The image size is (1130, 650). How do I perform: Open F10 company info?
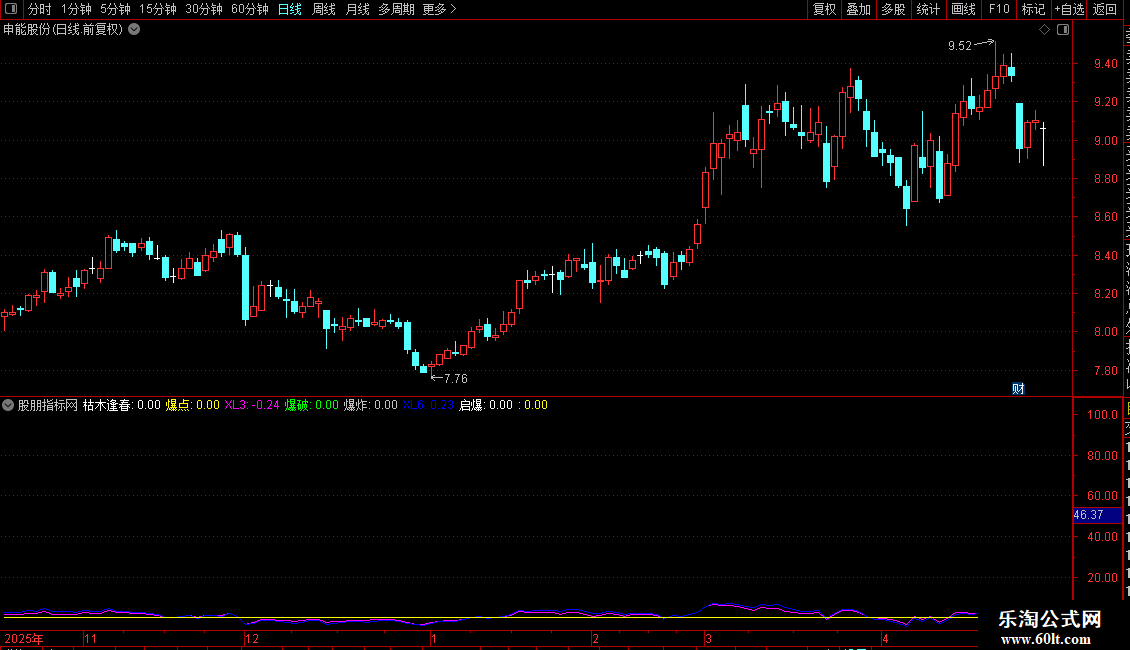pyautogui.click(x=999, y=9)
